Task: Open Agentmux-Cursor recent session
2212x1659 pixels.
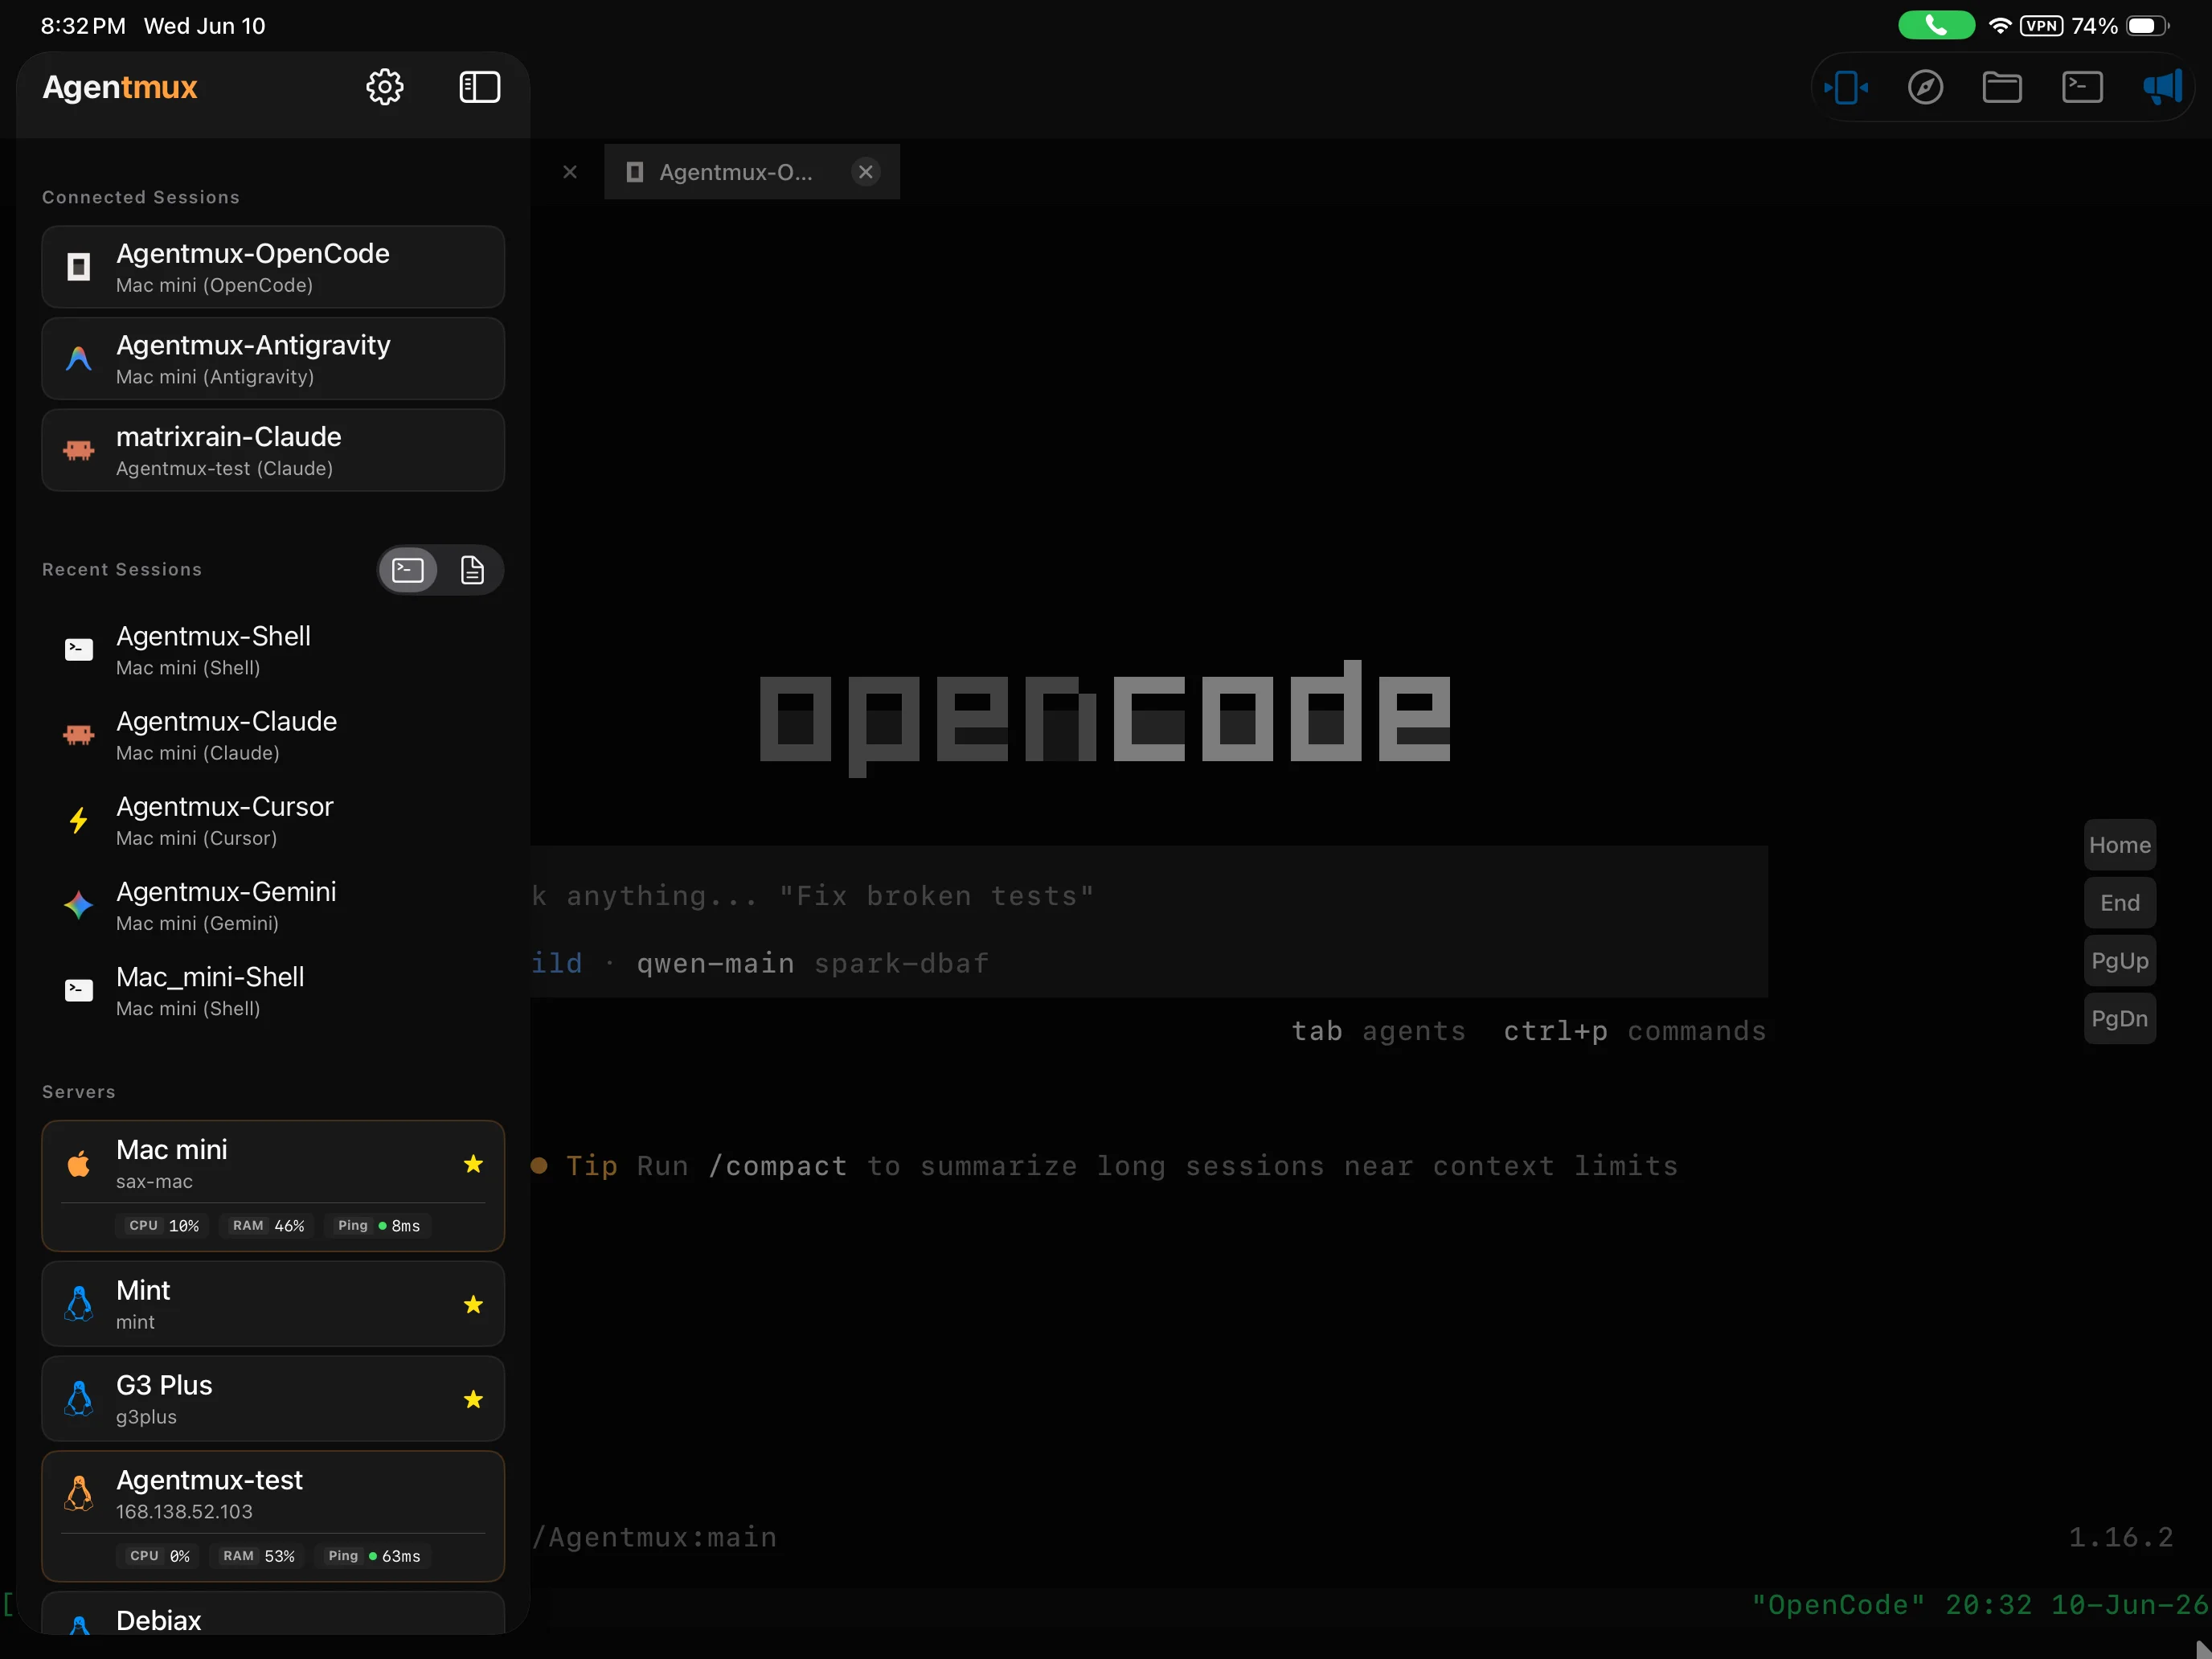Action: (x=273, y=820)
